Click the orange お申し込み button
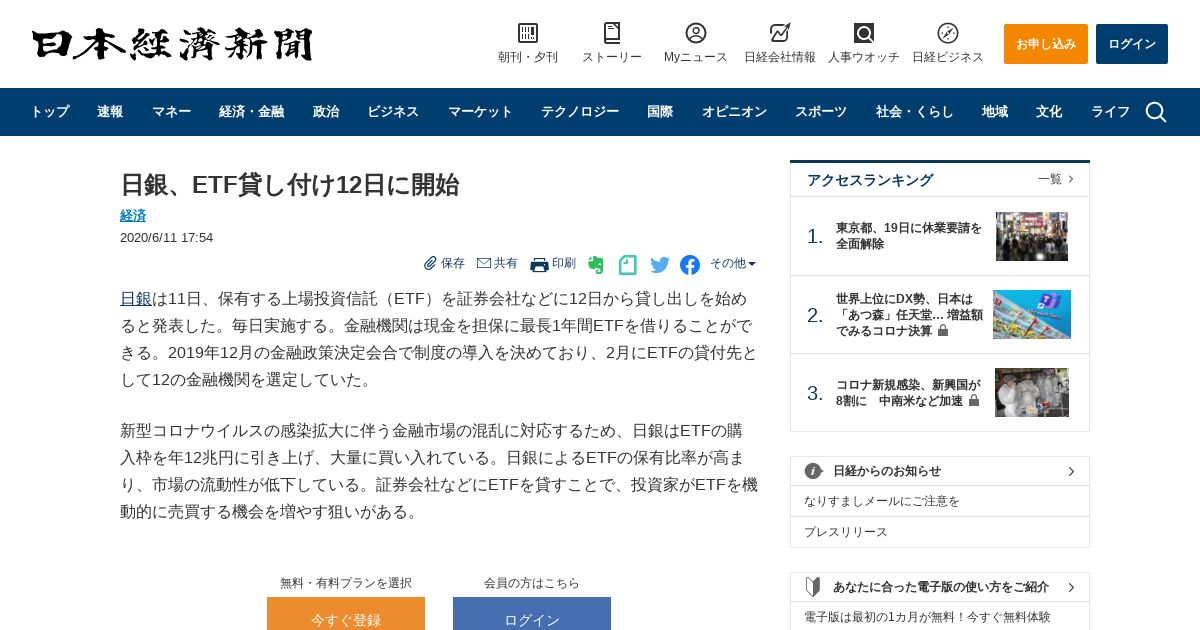 click(x=1046, y=44)
